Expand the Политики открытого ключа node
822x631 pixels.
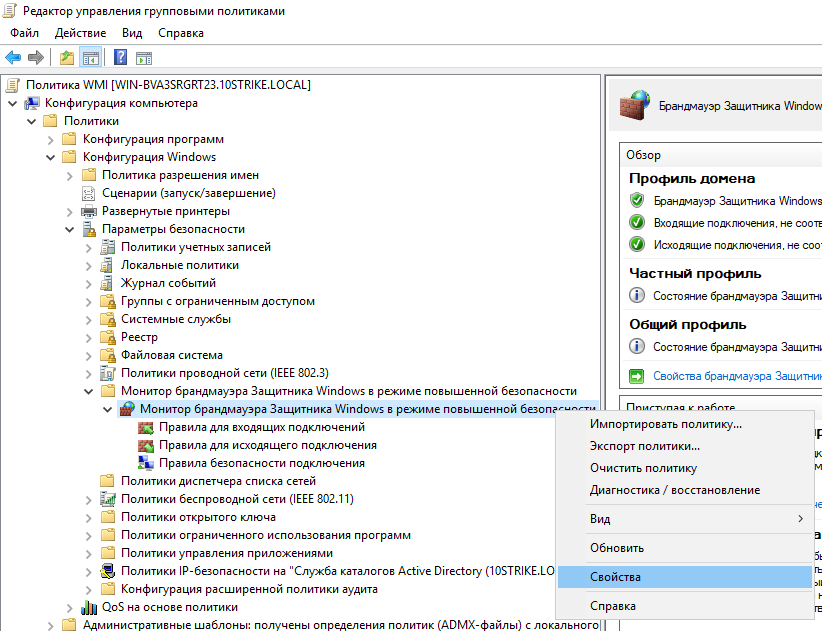(89, 518)
